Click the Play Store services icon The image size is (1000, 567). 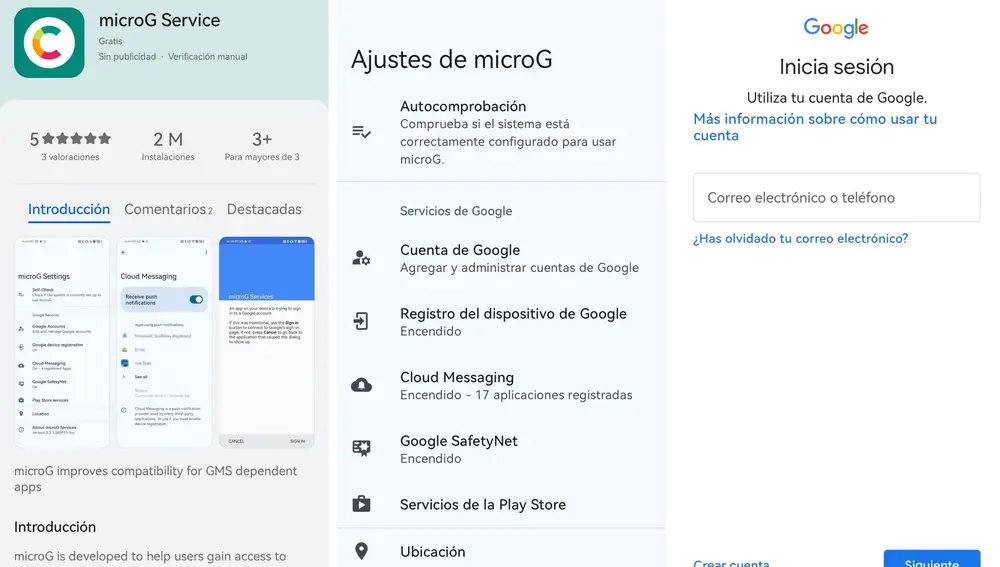tap(362, 504)
